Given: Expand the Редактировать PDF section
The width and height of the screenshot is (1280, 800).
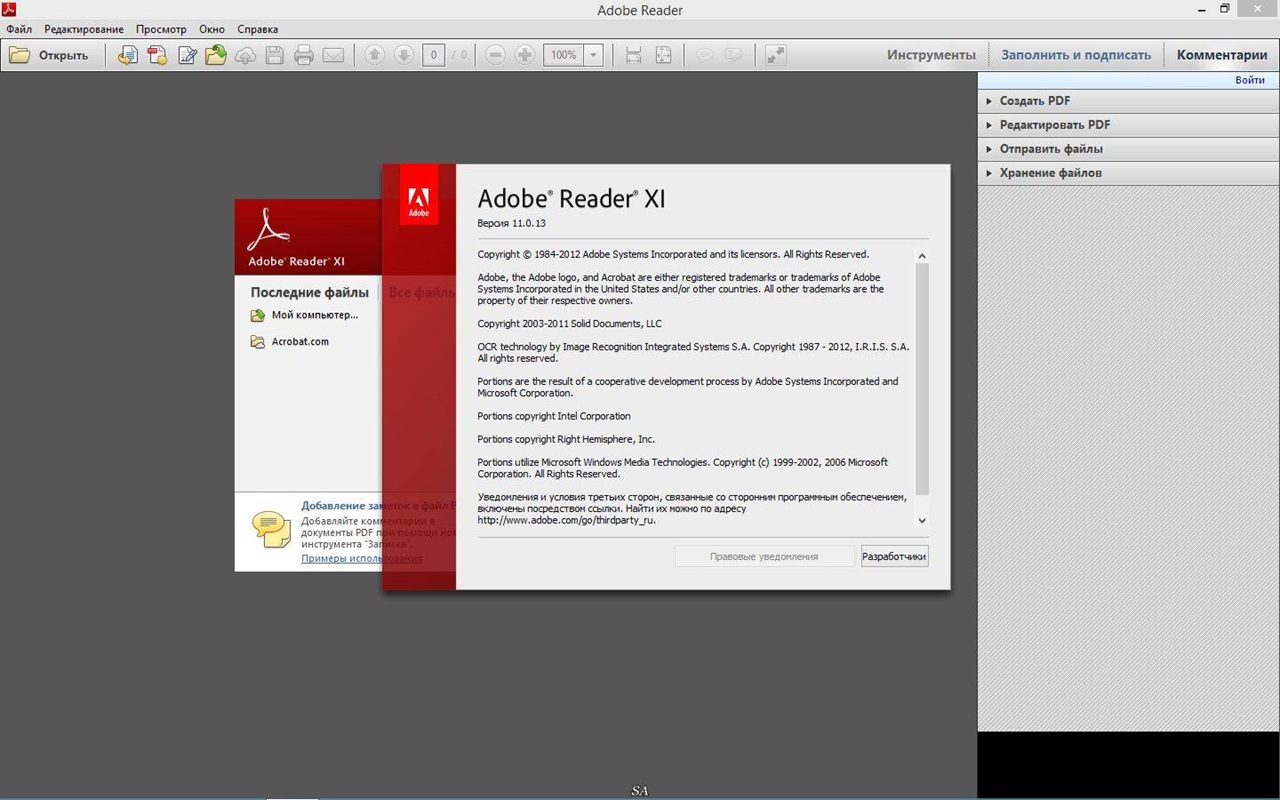Looking at the screenshot, I should point(1054,125).
